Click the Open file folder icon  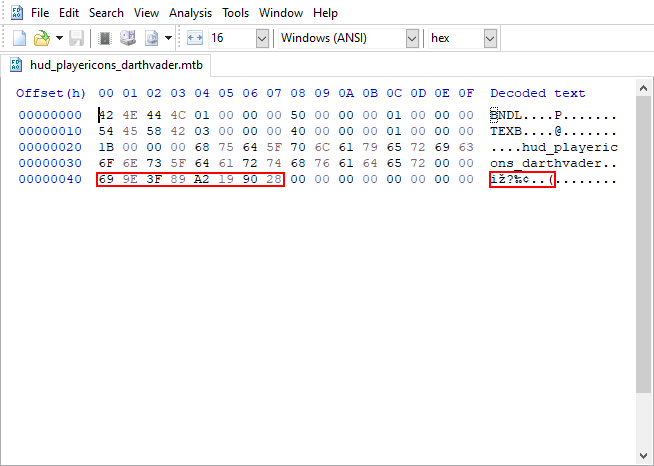42,38
